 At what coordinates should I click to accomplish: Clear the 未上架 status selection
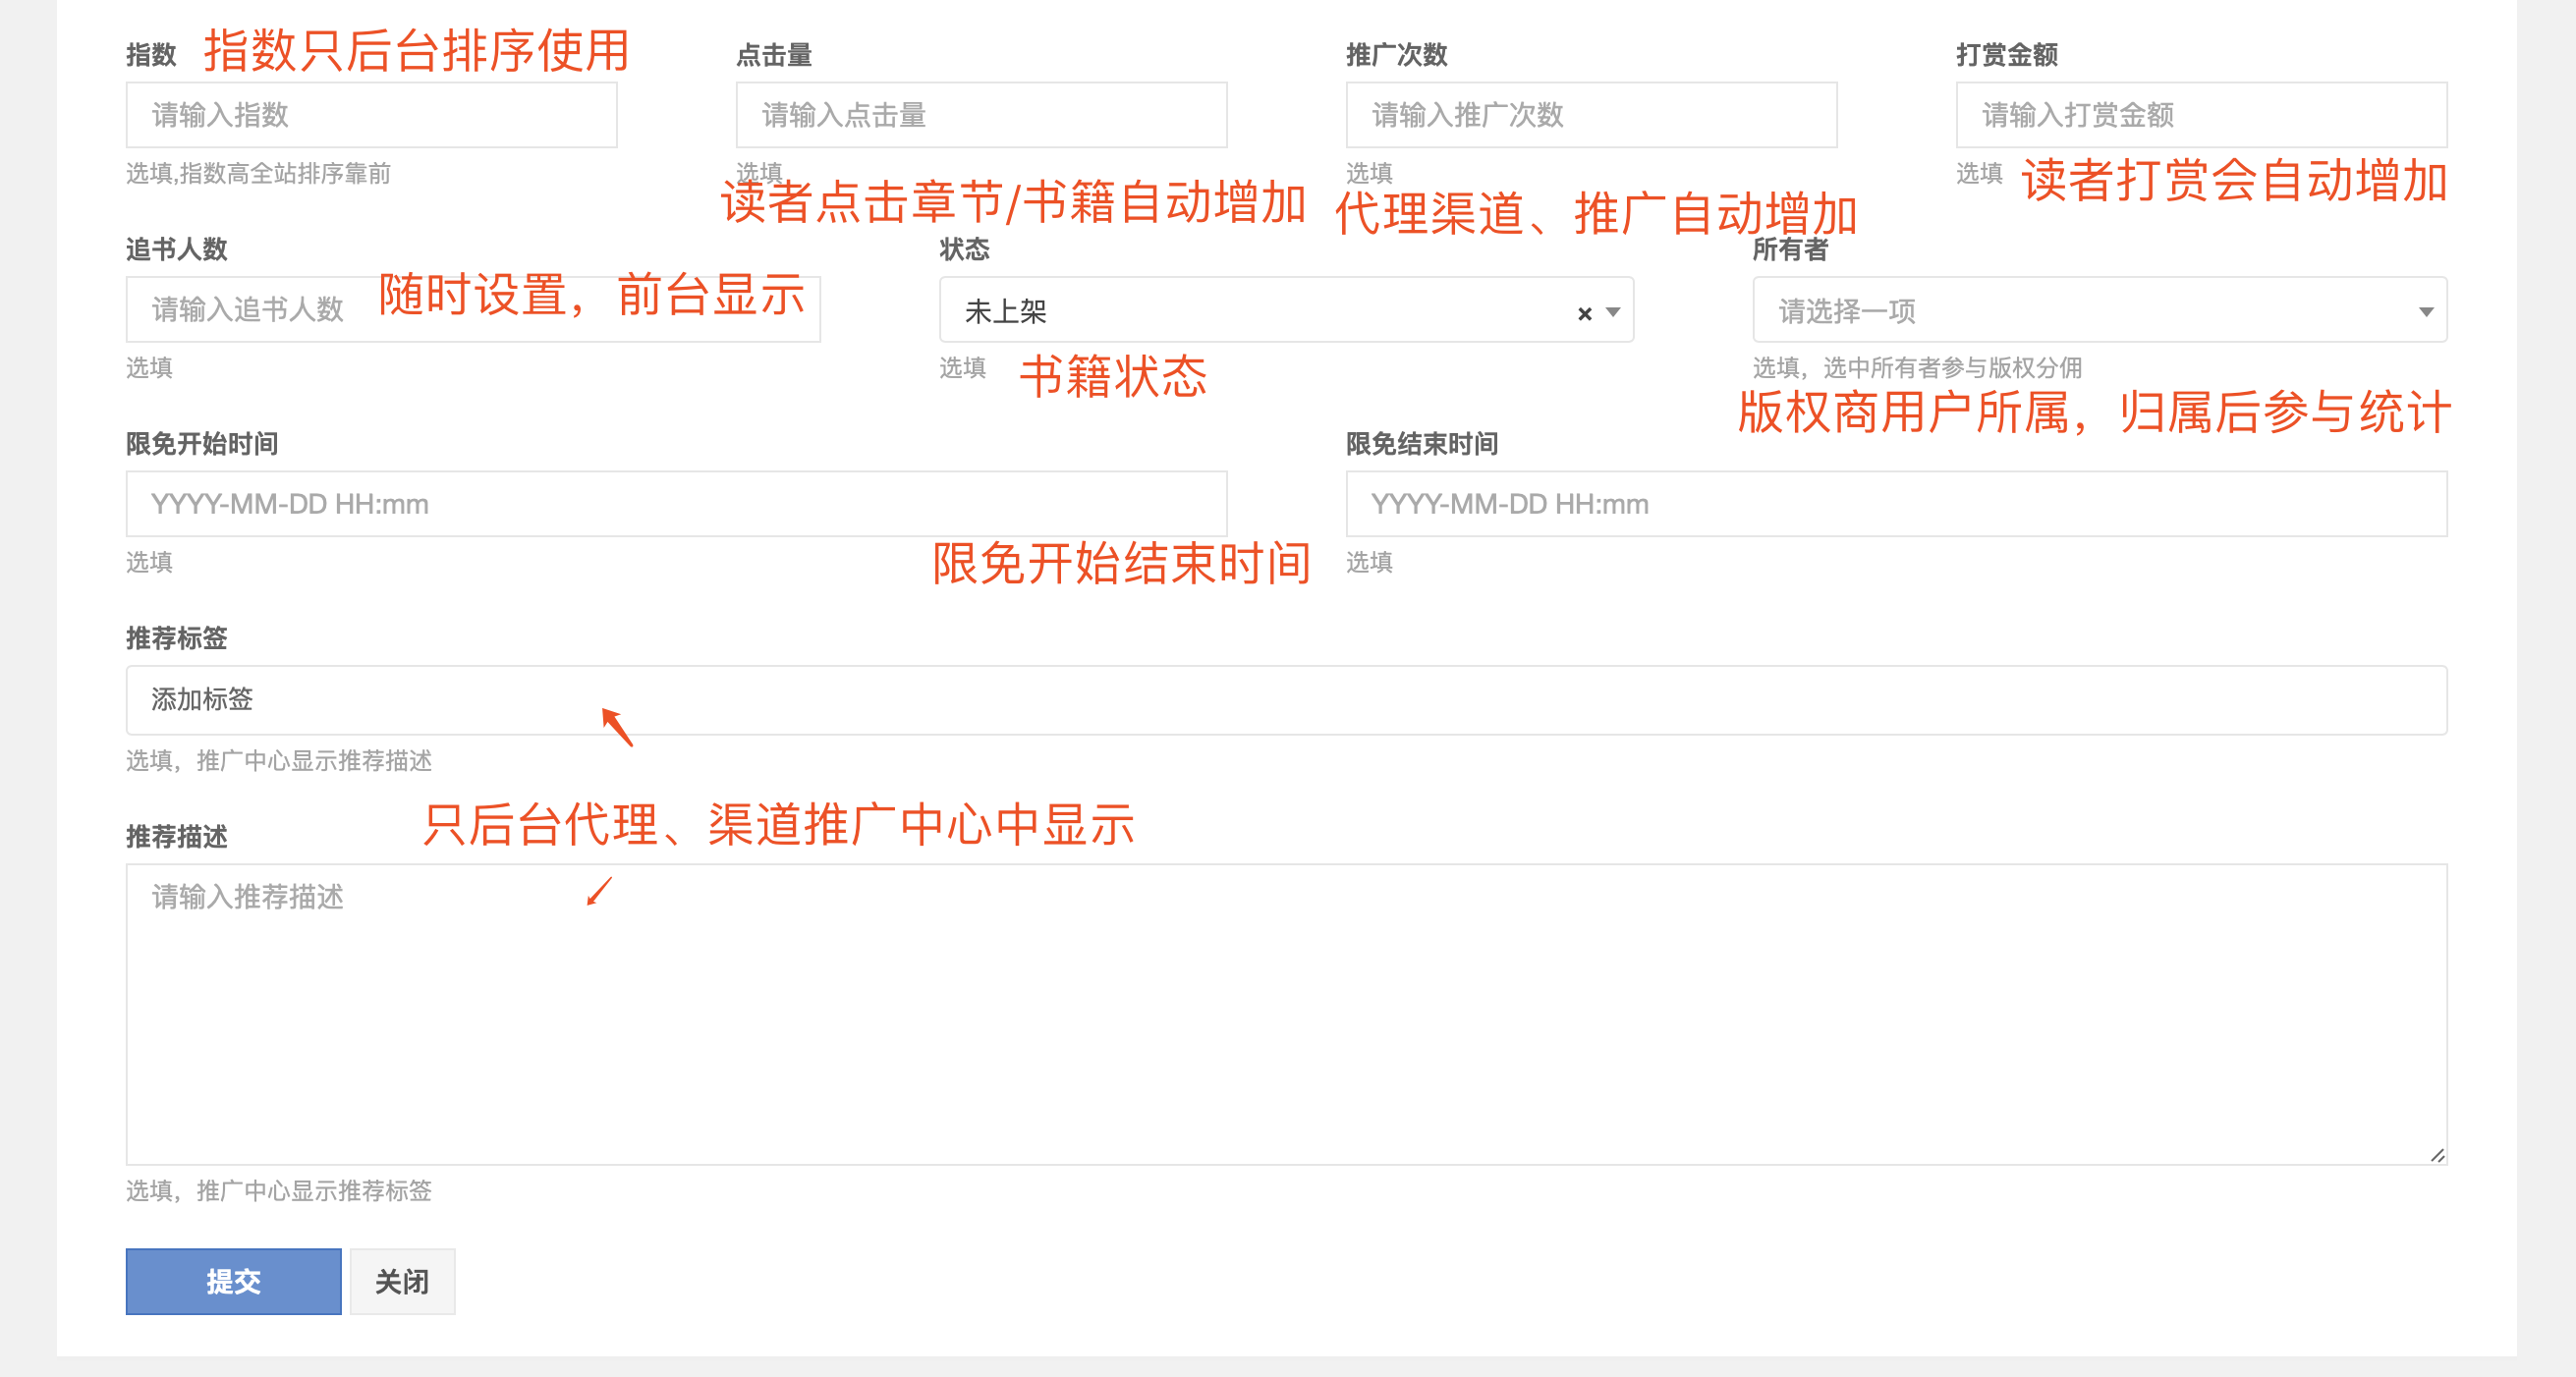(x=1584, y=313)
